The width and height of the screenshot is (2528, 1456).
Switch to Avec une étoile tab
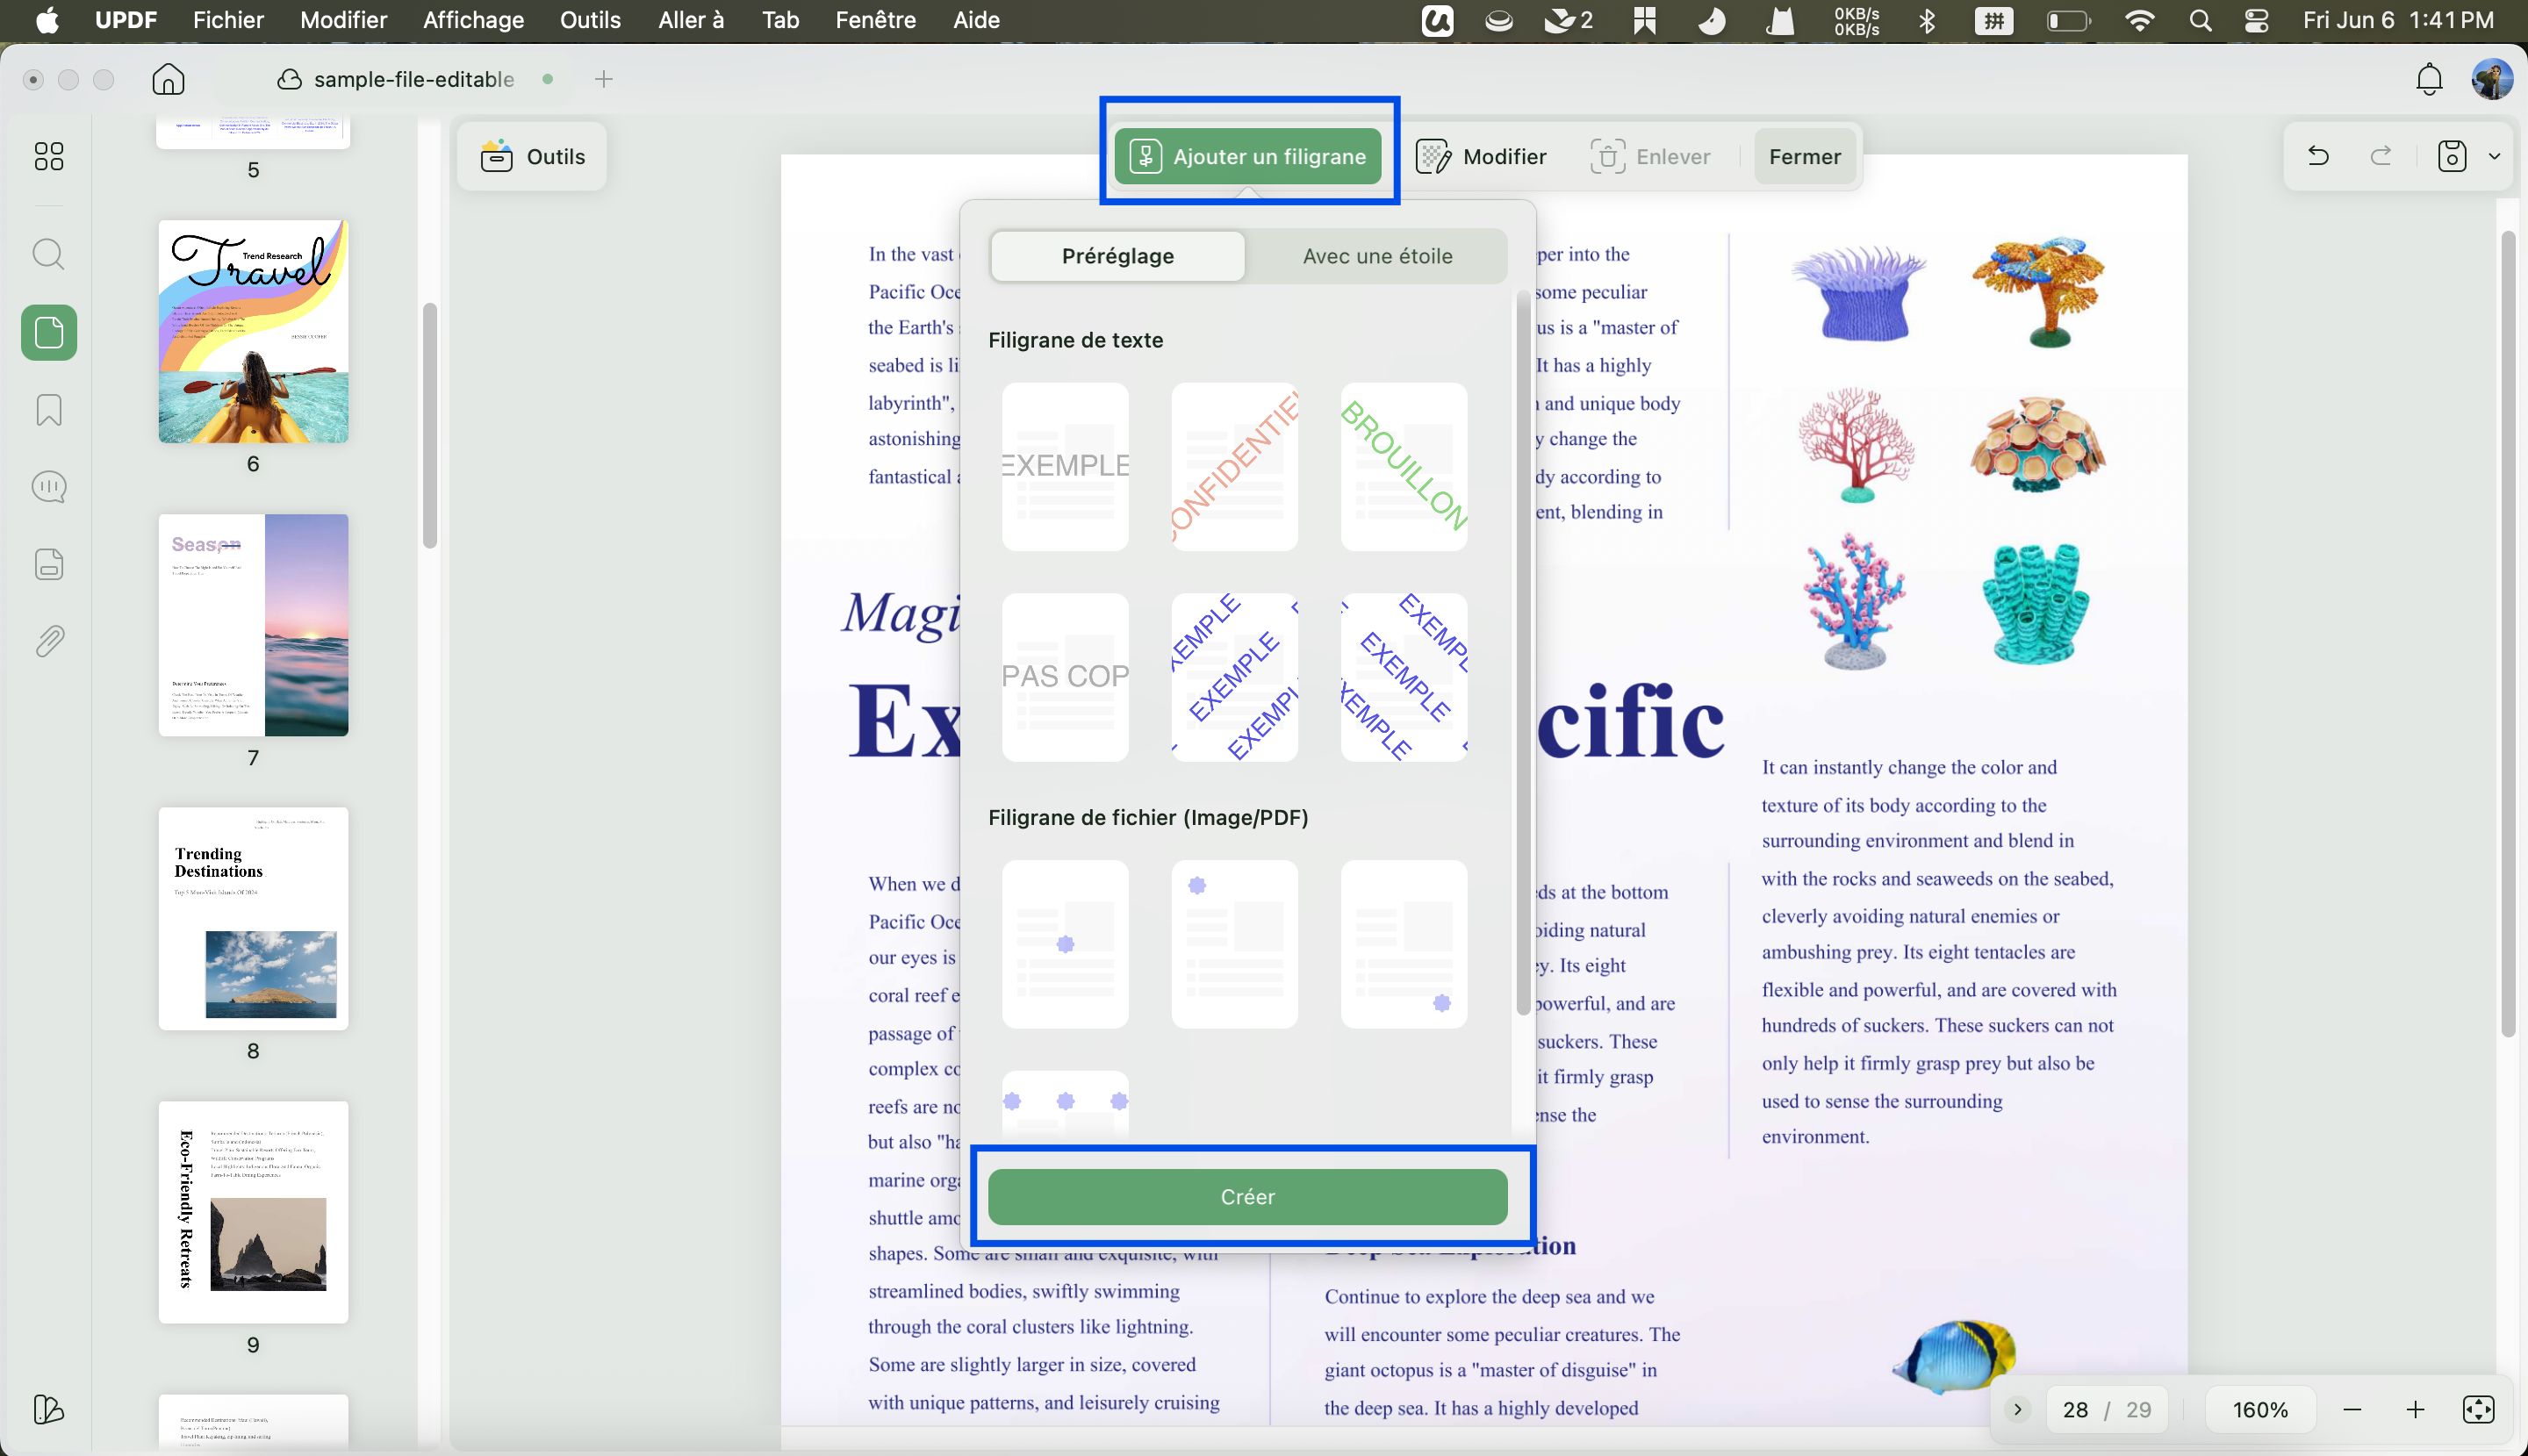click(1377, 256)
